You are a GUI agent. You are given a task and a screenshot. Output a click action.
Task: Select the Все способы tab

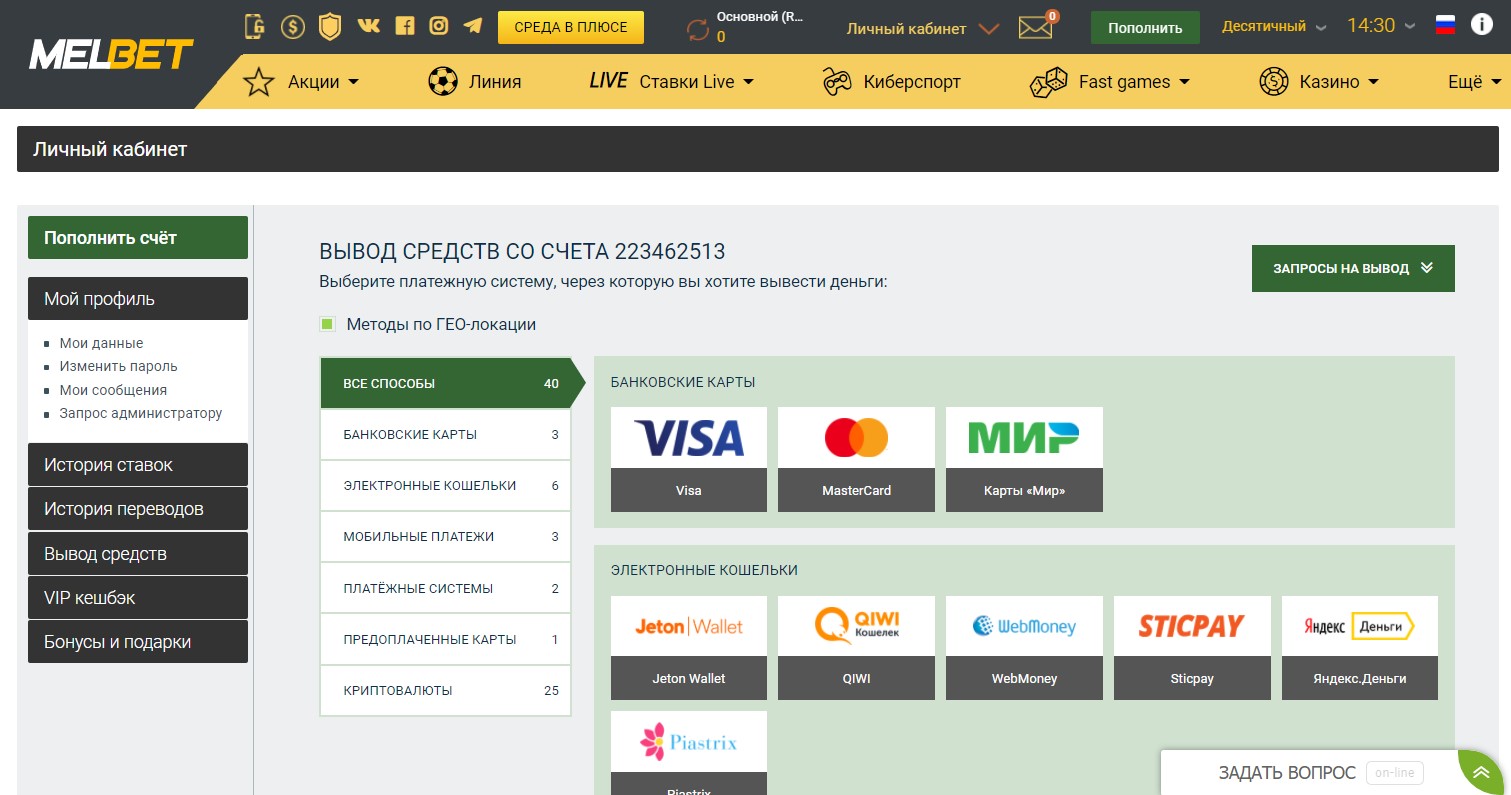tap(446, 383)
